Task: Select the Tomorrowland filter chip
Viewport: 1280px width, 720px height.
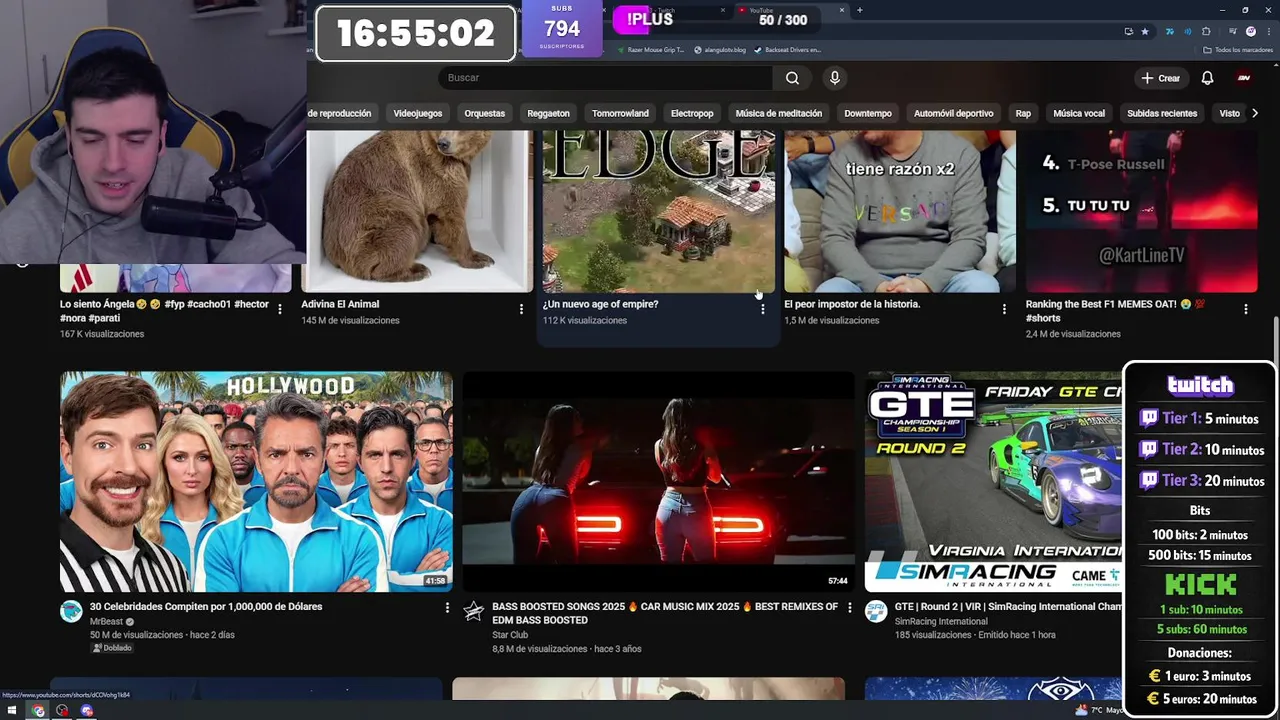Action: tap(620, 113)
